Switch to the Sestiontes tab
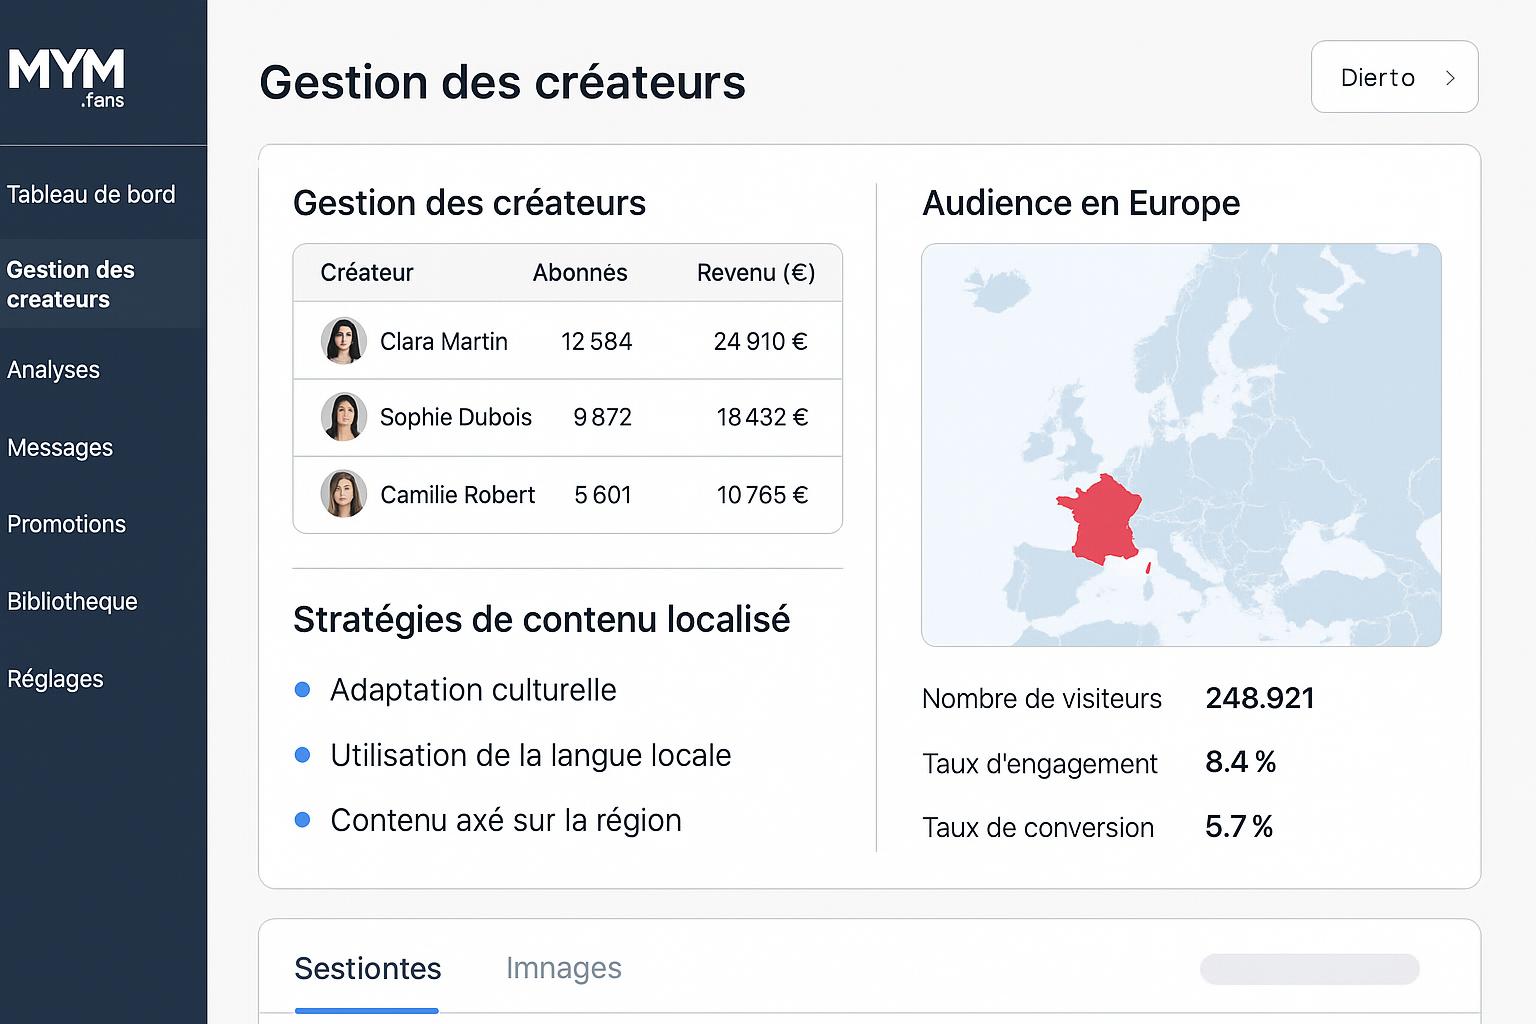The height and width of the screenshot is (1024, 1536). pos(367,968)
